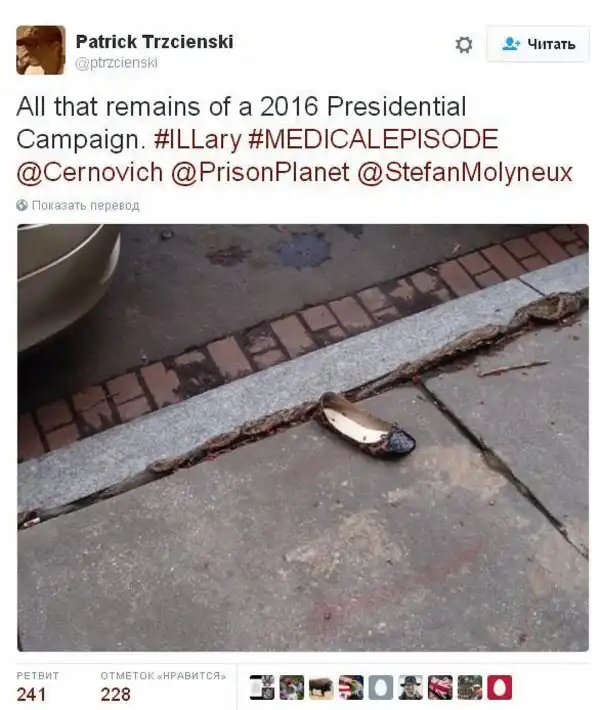Open the Union Jack flag avatar
The image size is (600, 710).
click(440, 687)
